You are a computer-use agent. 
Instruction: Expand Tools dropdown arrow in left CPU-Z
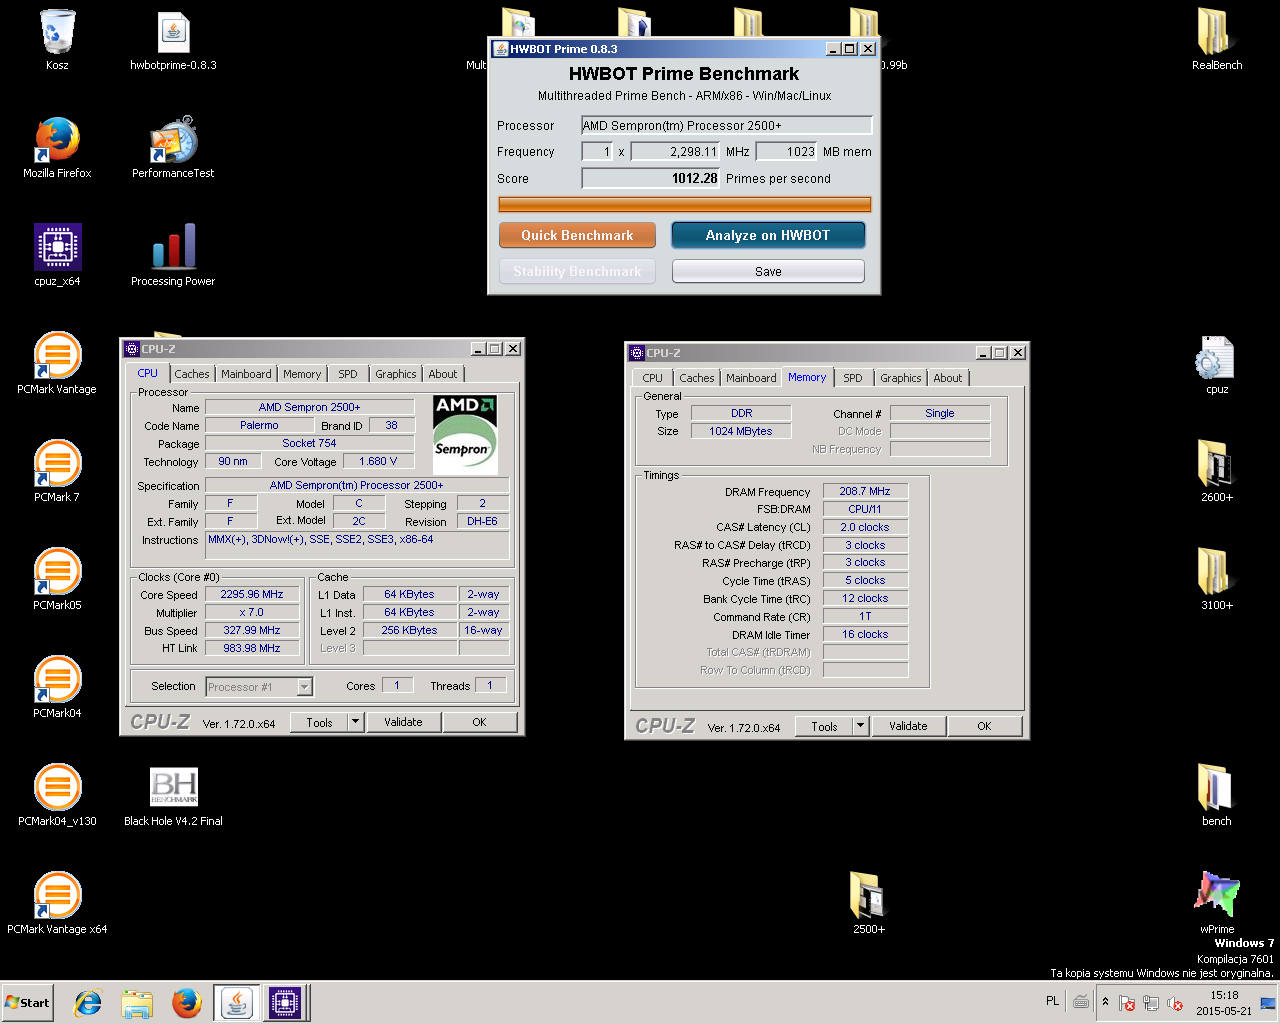tap(355, 722)
